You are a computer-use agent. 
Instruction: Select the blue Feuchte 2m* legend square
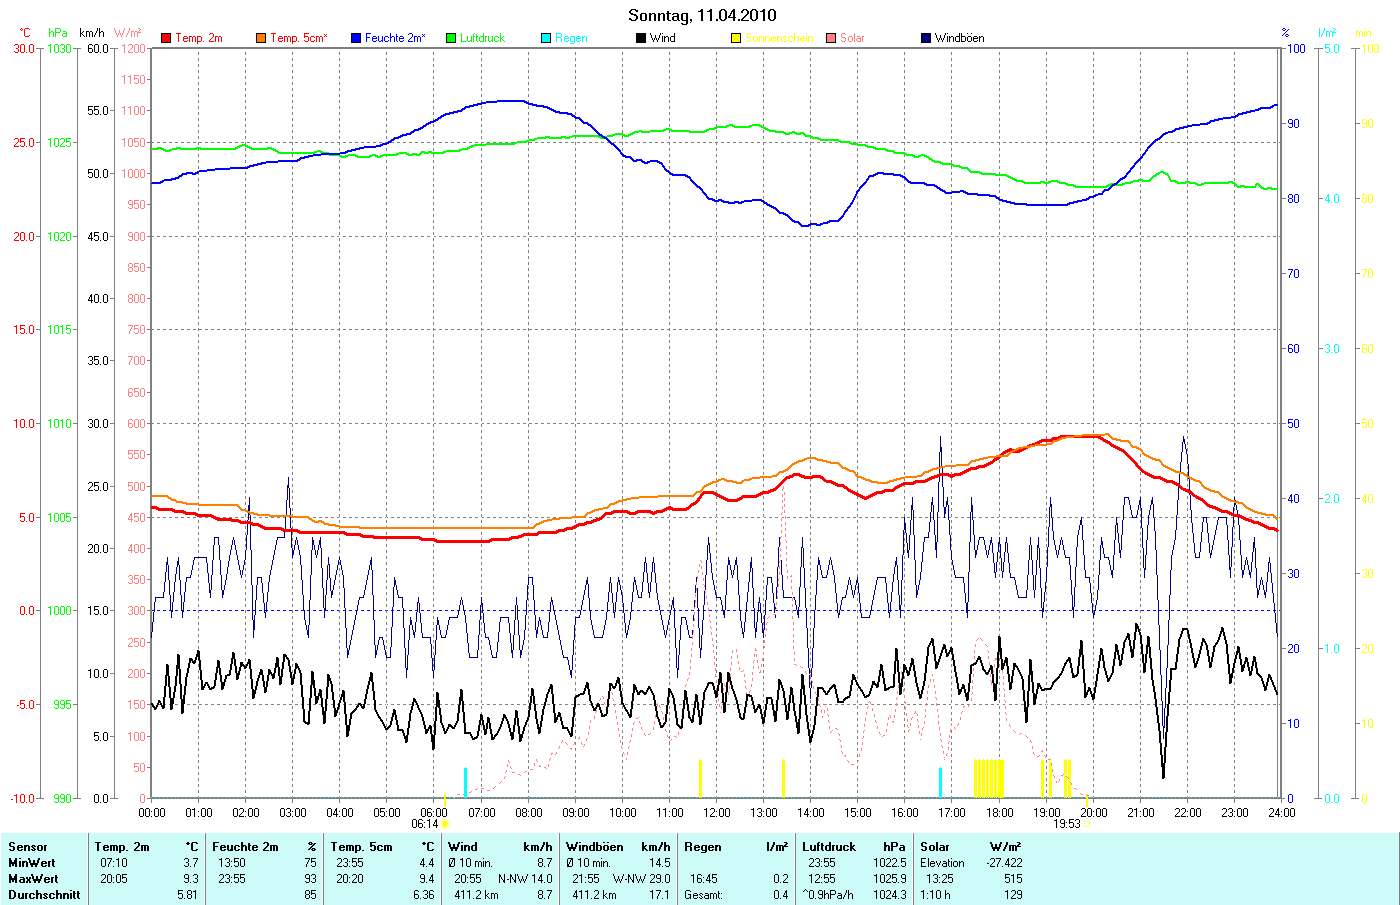(x=356, y=38)
